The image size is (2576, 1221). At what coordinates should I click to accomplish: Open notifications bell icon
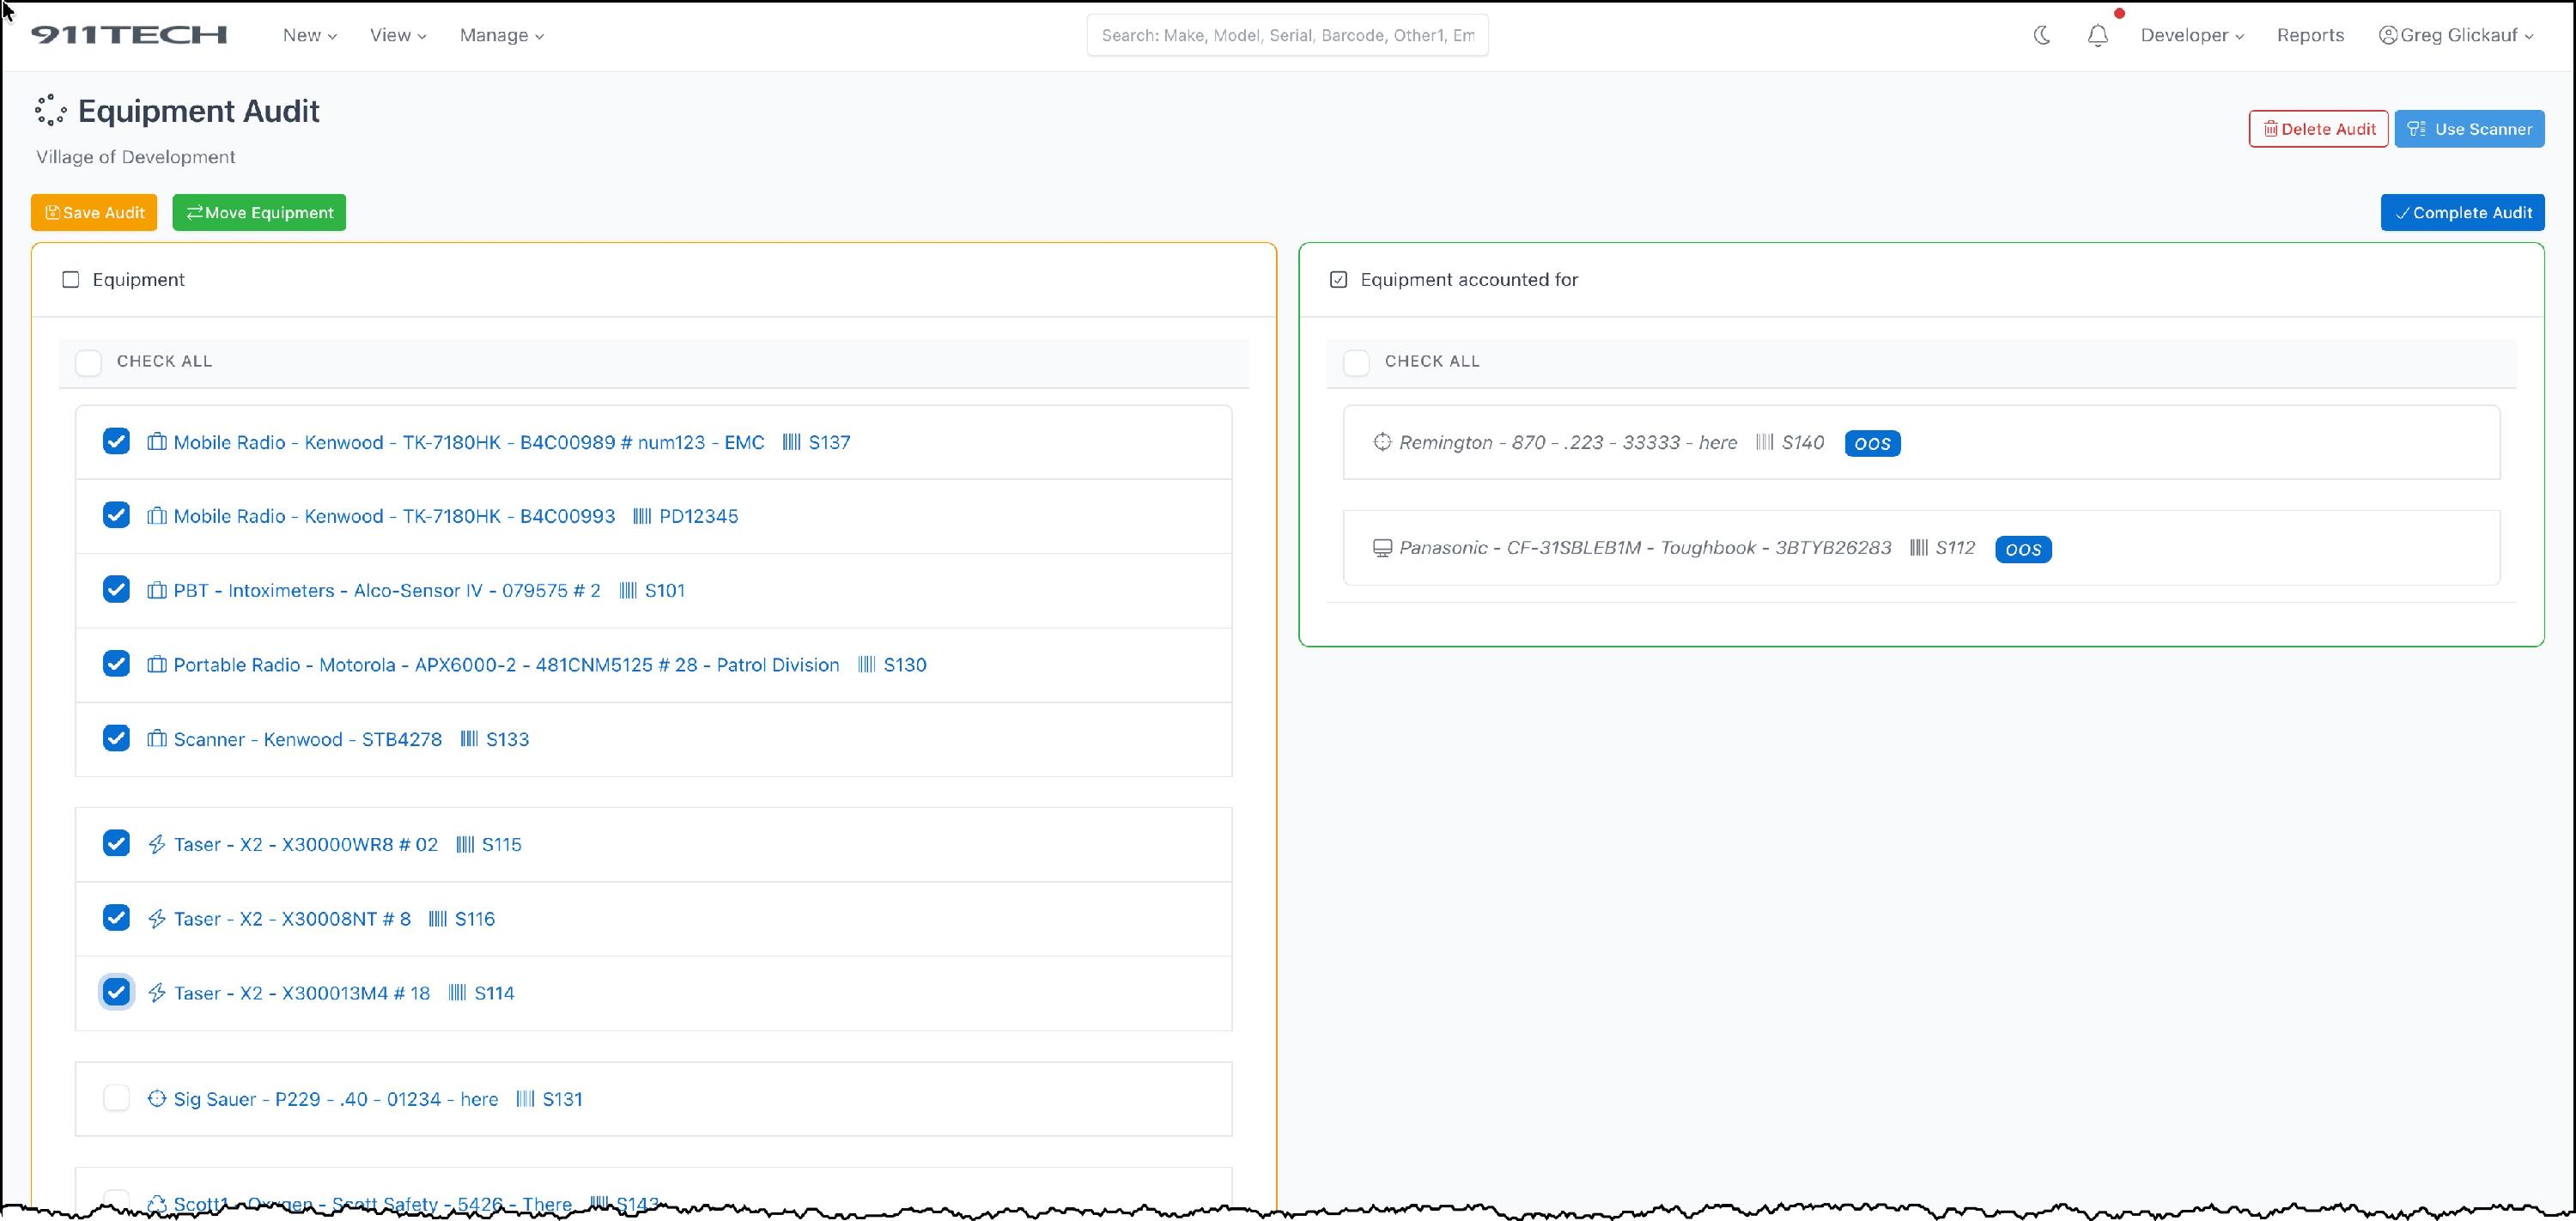tap(2097, 35)
